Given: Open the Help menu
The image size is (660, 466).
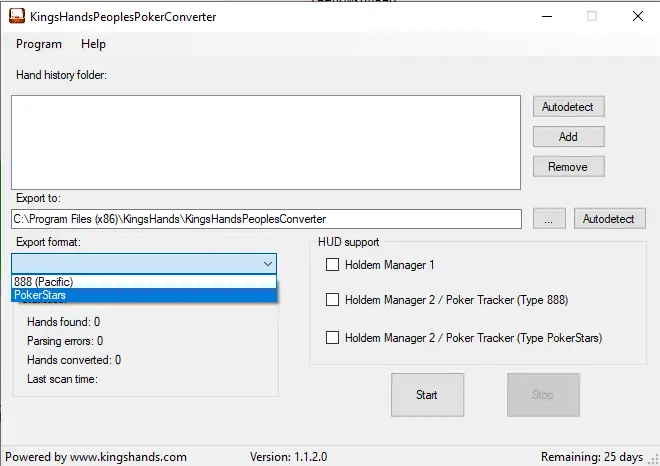Looking at the screenshot, I should coord(93,44).
